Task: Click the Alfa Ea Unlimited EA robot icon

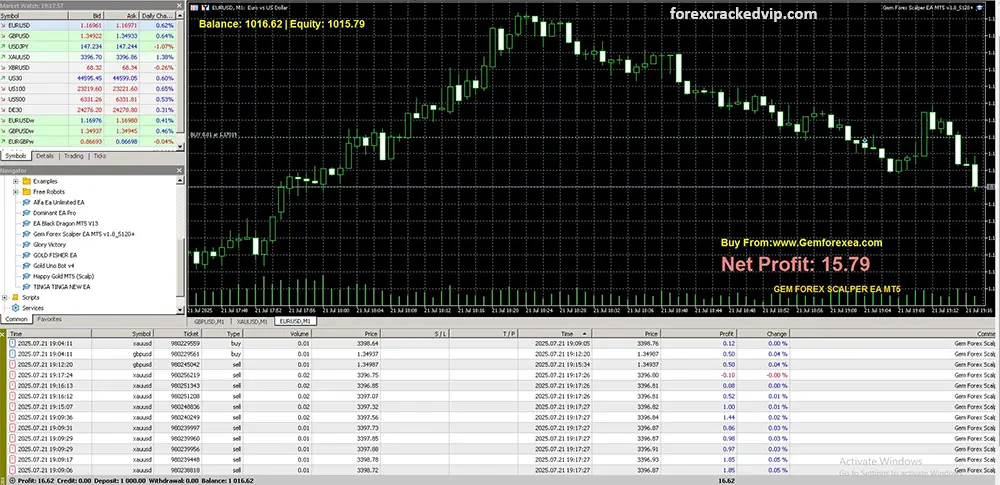Action: (x=27, y=202)
